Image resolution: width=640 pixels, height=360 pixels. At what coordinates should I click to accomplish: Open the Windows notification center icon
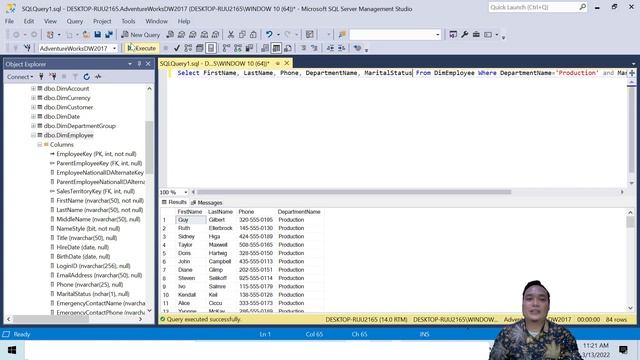tap(623, 350)
